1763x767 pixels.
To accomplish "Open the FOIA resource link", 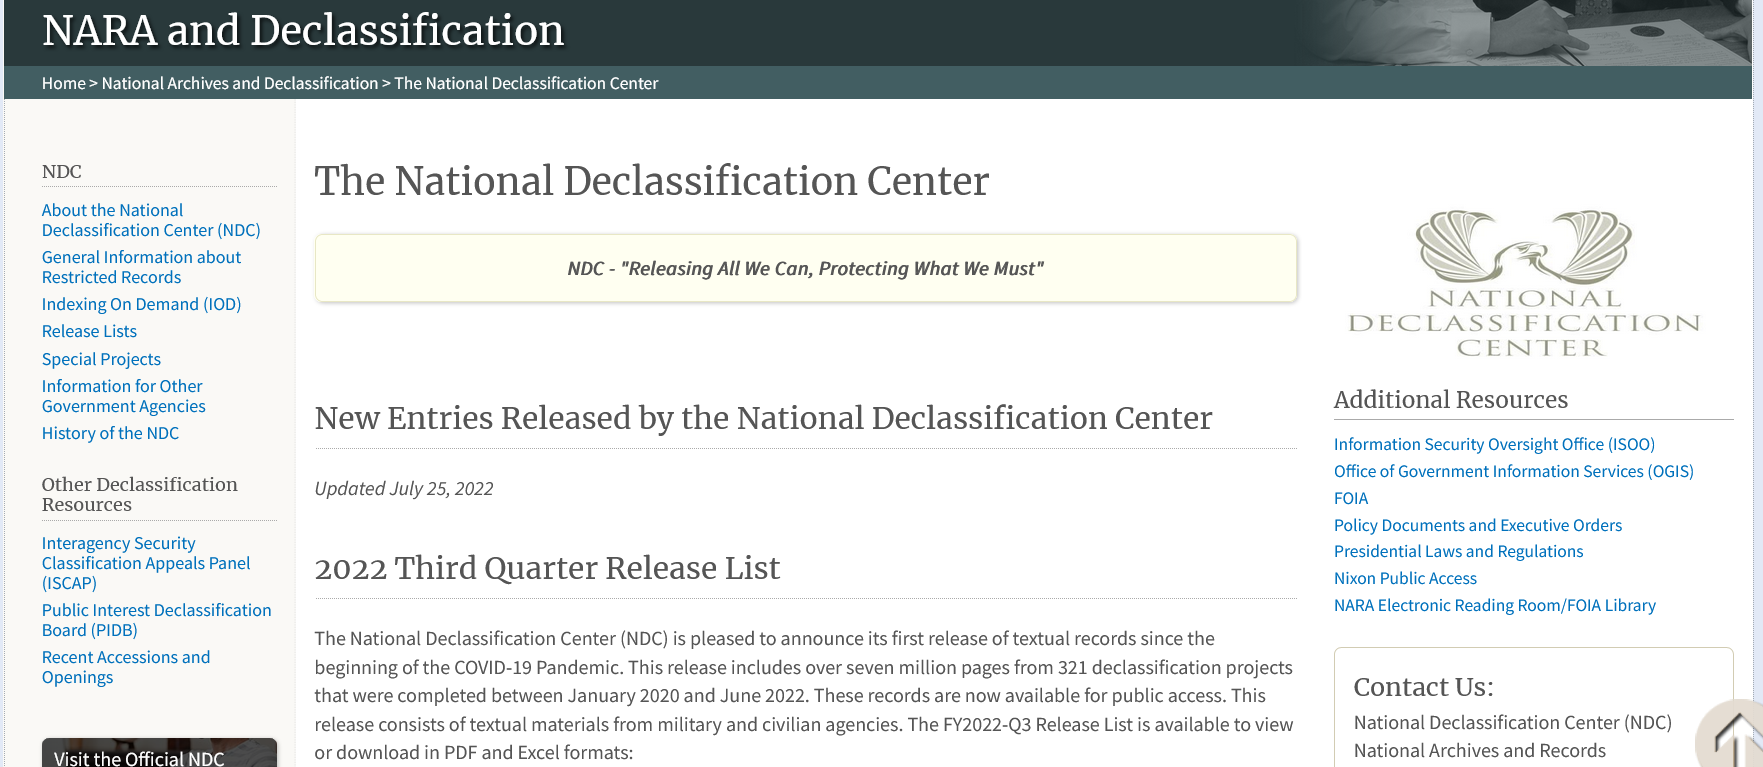I will coord(1351,498).
